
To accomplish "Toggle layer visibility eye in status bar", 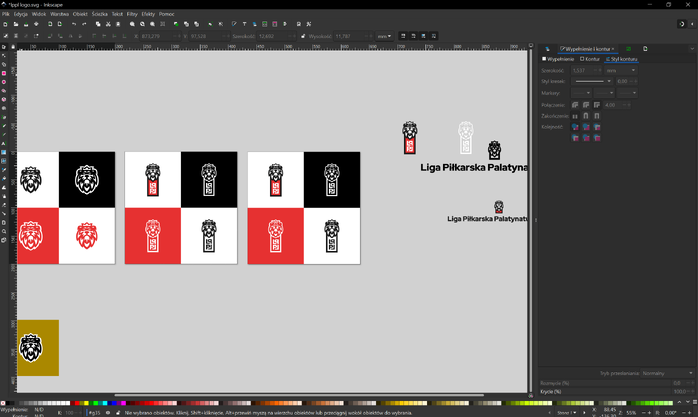I will click(108, 413).
